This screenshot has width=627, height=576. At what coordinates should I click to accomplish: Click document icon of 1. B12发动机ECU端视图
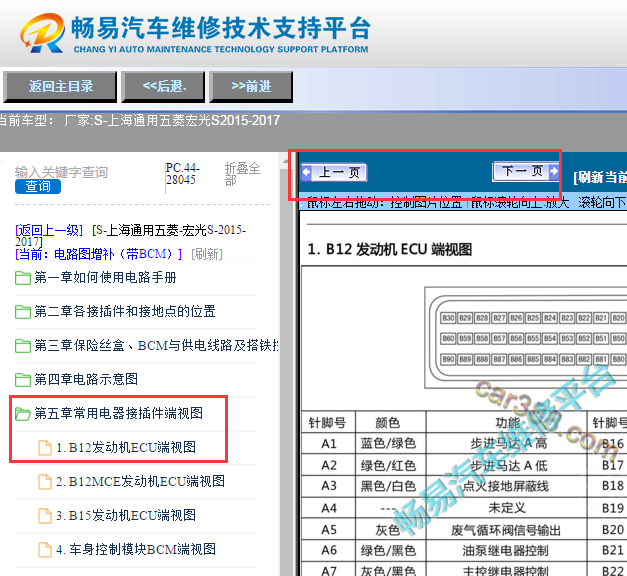(45, 448)
